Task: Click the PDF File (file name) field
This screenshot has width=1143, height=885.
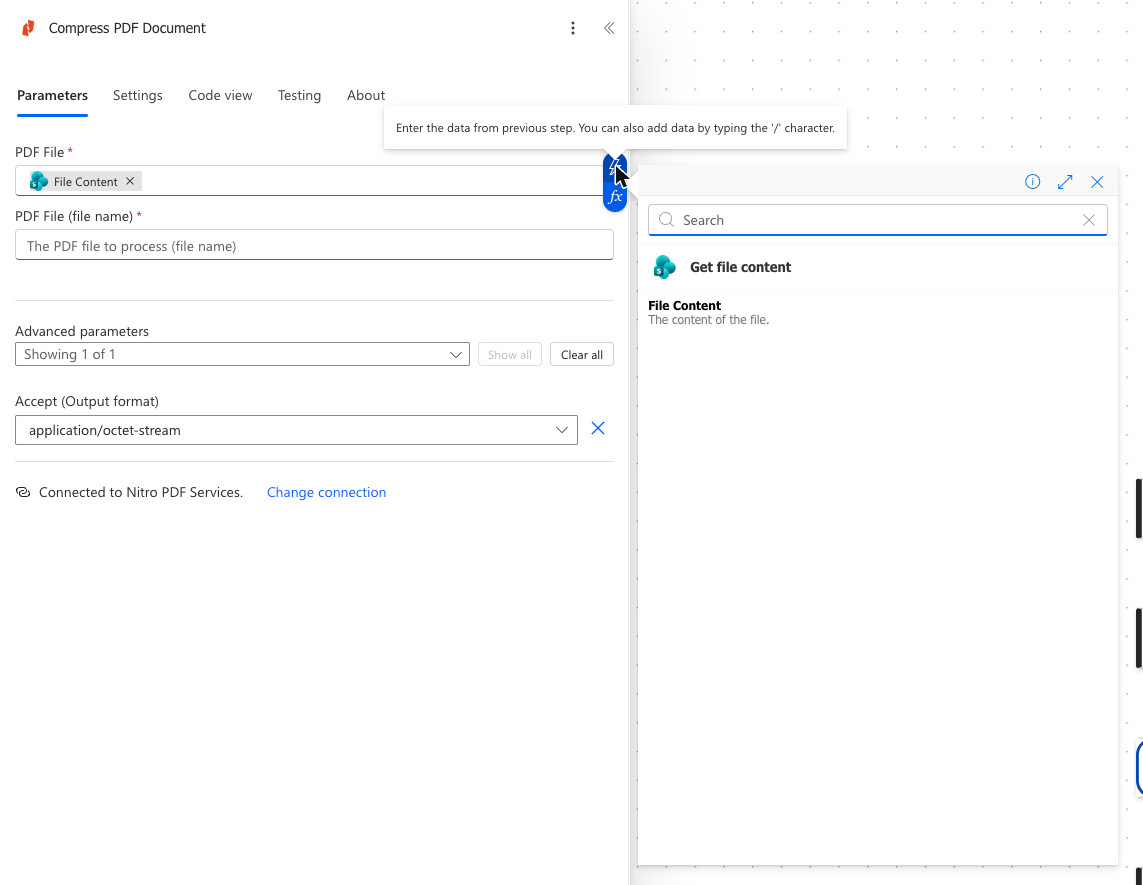Action: point(314,246)
